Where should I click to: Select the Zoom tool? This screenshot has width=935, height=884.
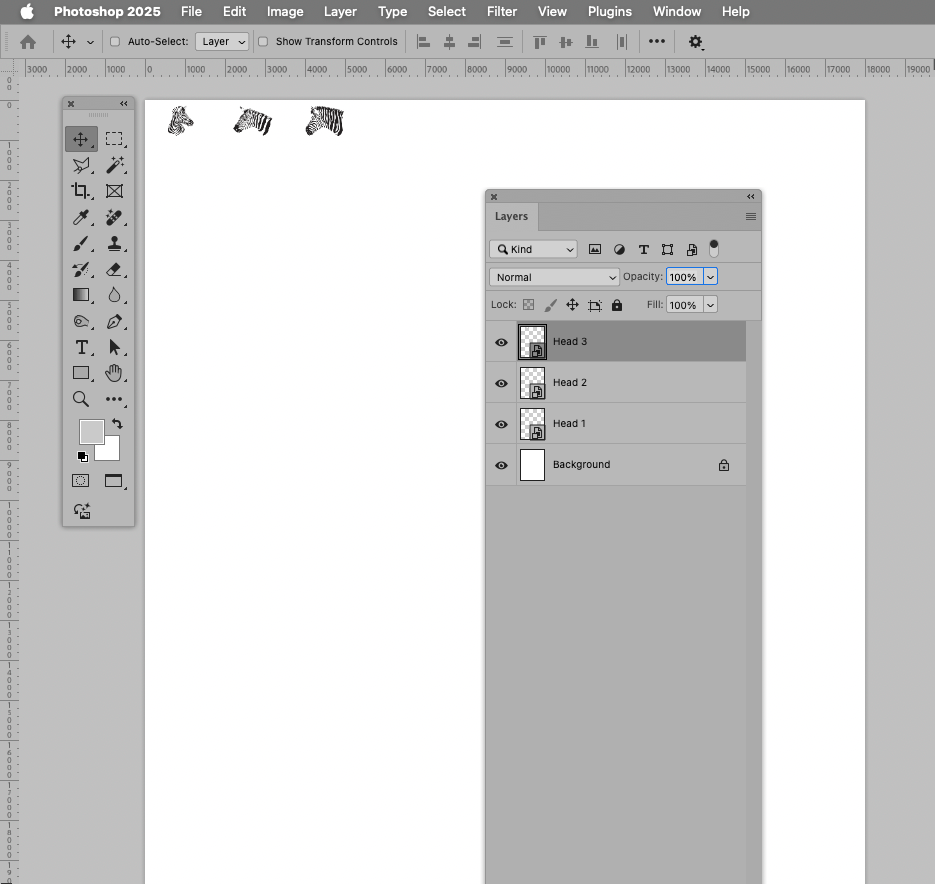click(x=81, y=399)
